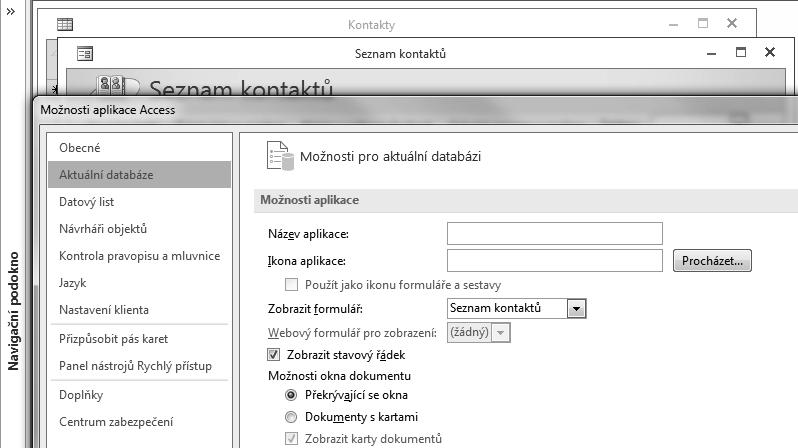Open the Doplňky category
This screenshot has width=798, height=448.
coord(139,395)
